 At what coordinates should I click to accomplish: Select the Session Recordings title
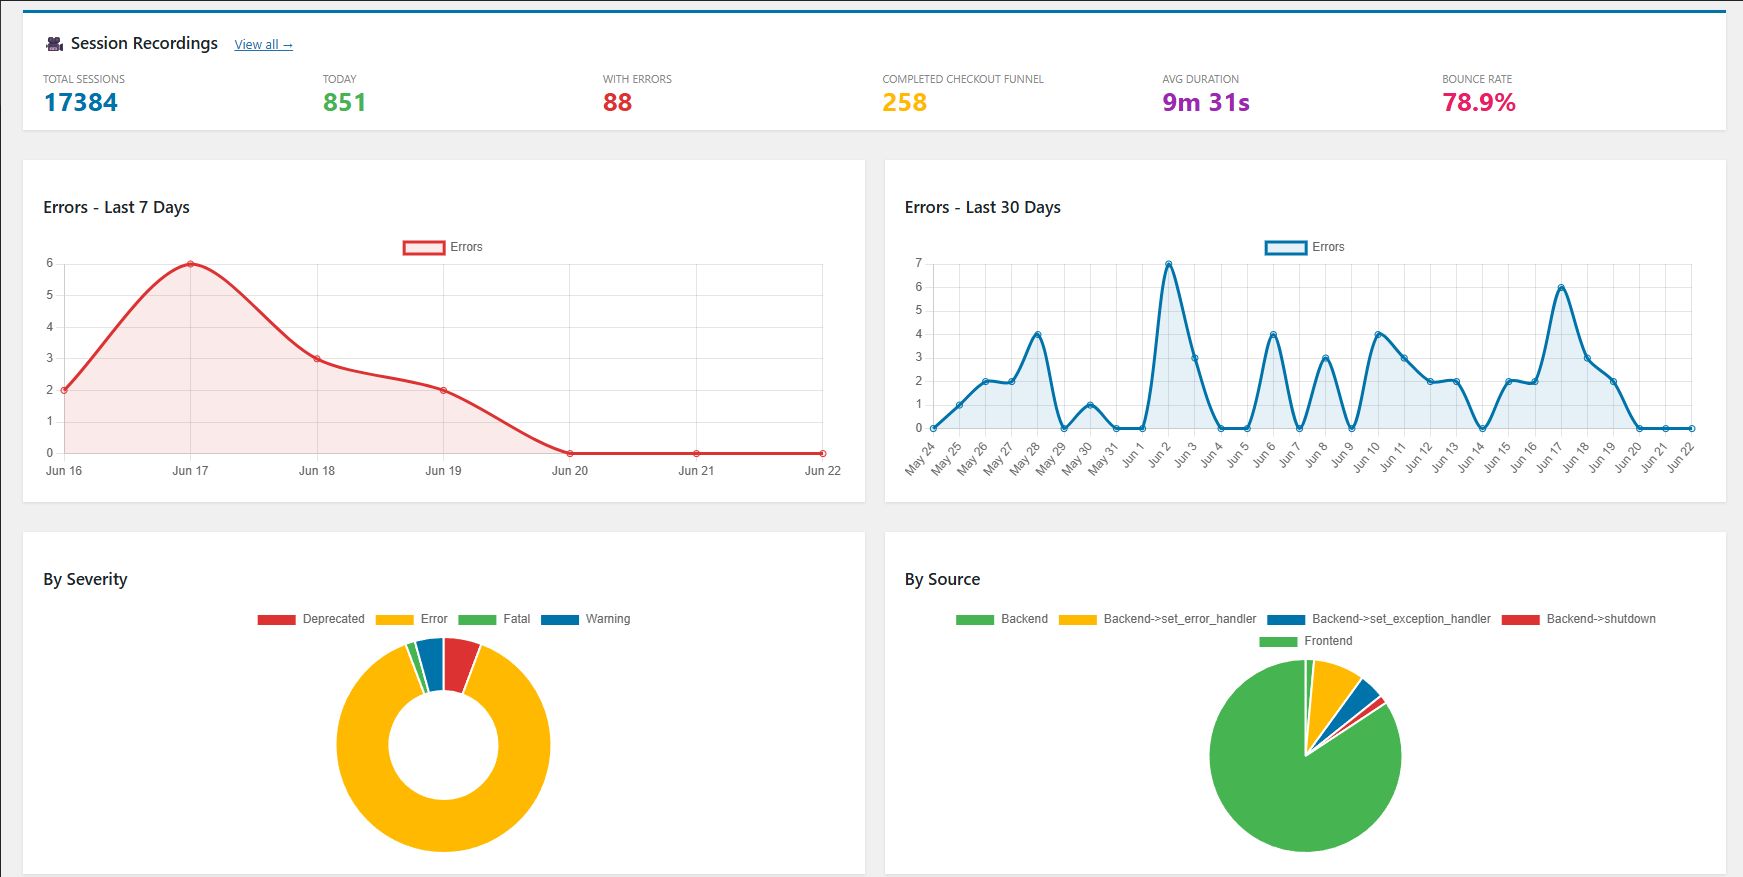(x=144, y=43)
